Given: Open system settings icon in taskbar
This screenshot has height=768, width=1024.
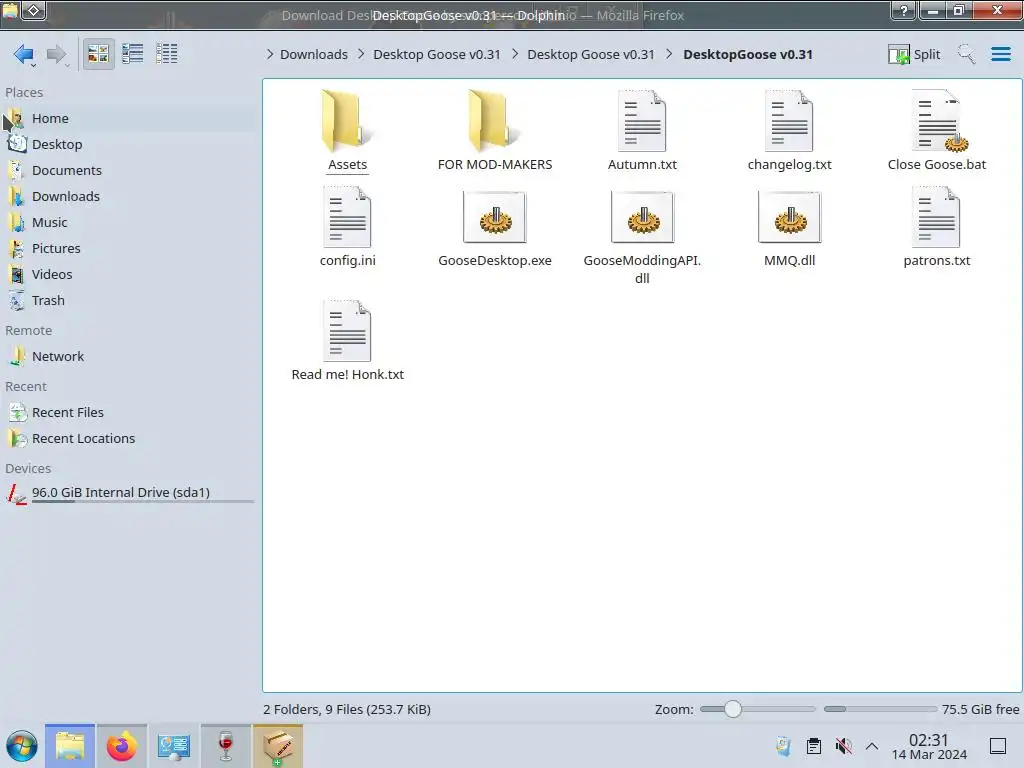Looking at the screenshot, I should pos(174,746).
